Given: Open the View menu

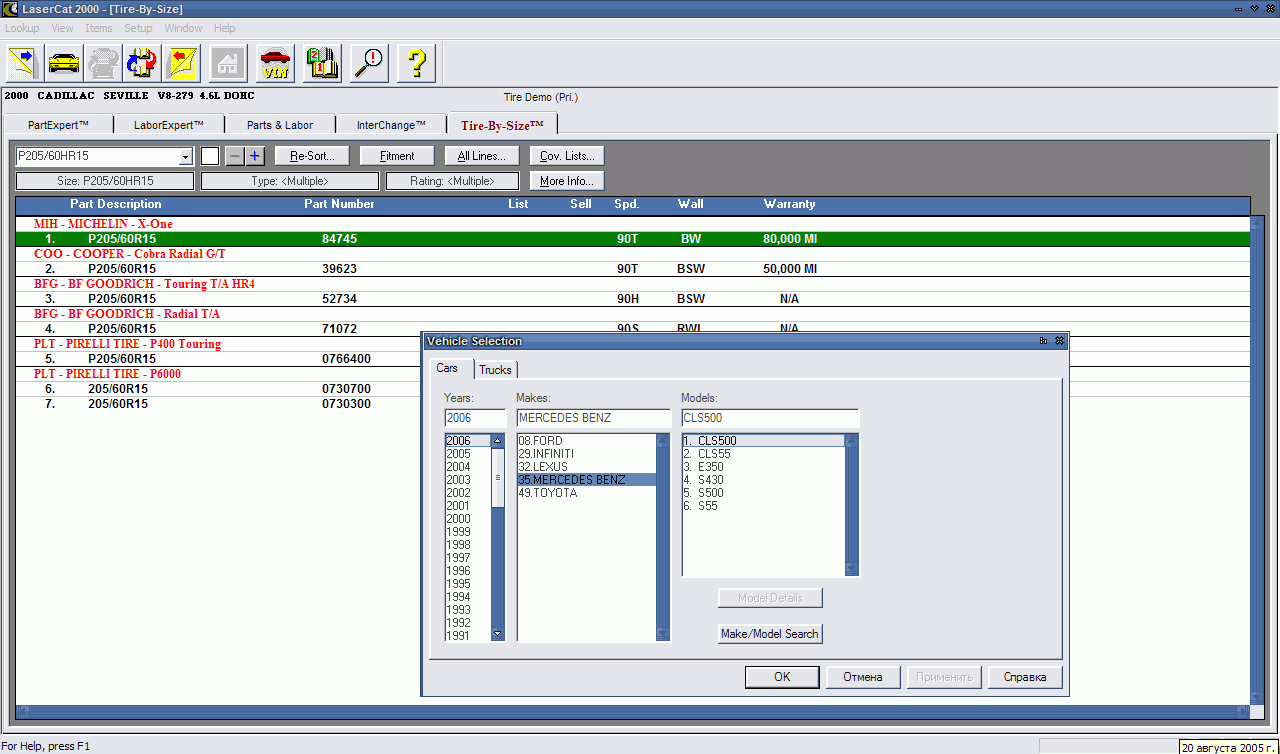Looking at the screenshot, I should pyautogui.click(x=62, y=28).
